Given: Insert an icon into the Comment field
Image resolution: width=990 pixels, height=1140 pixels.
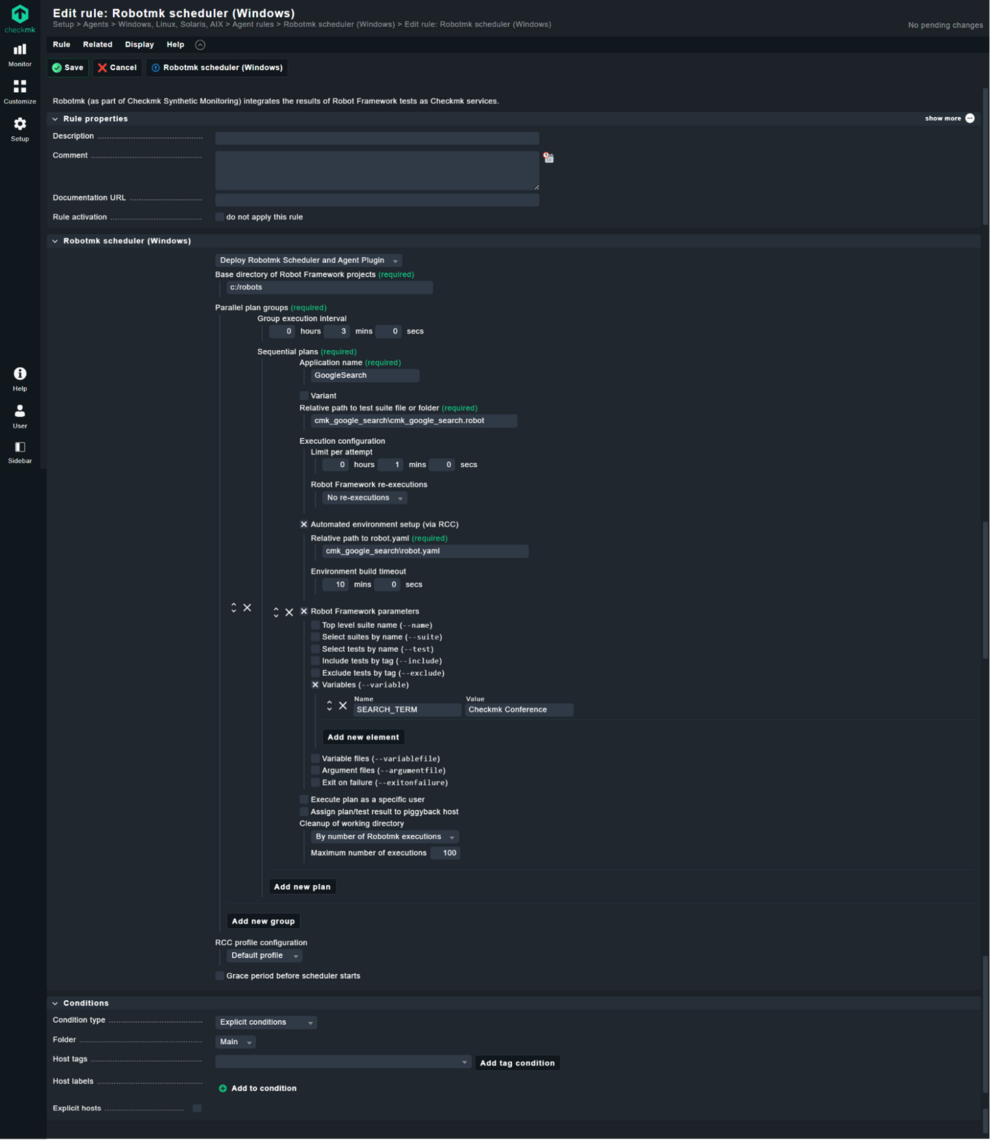Looking at the screenshot, I should [x=549, y=157].
